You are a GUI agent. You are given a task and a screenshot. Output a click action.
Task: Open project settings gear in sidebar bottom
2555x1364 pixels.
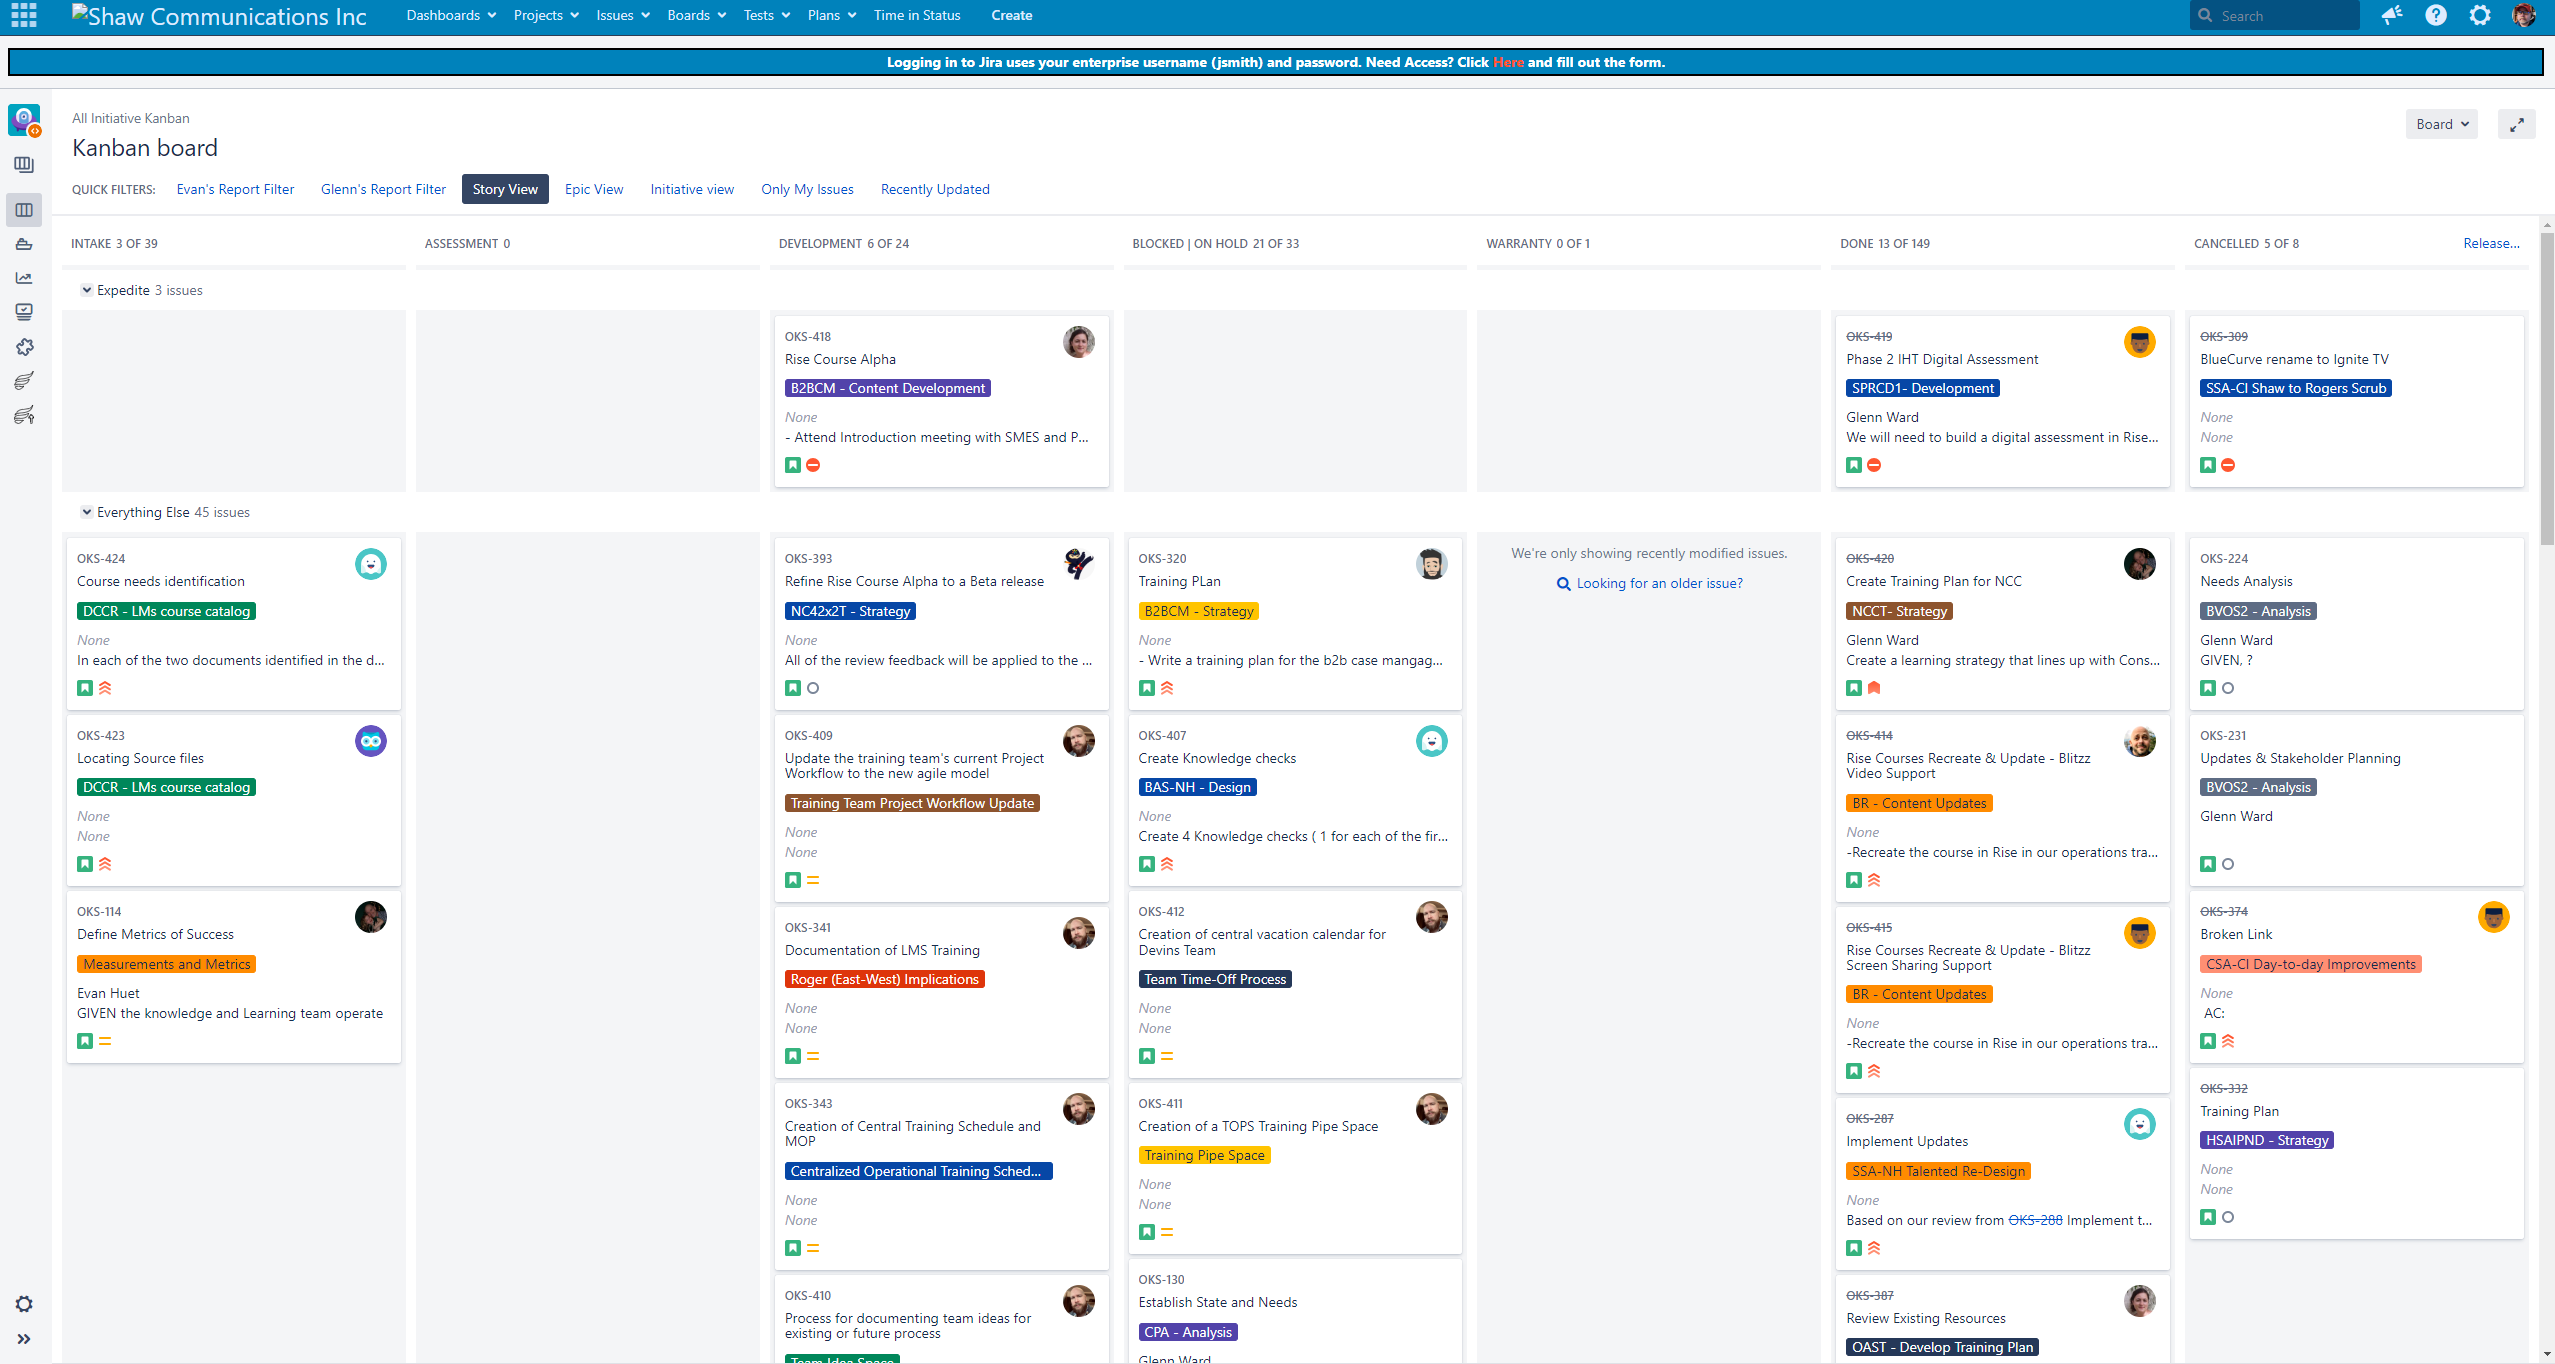click(x=24, y=1304)
